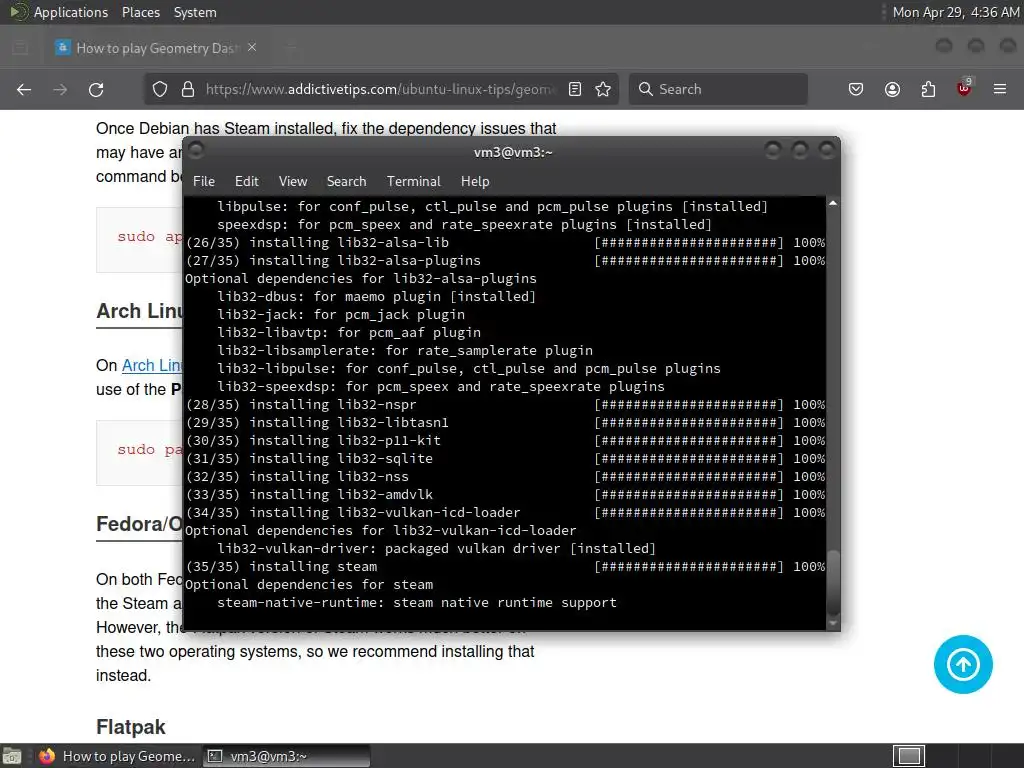Open the Arch Linux hyperlink
The height and width of the screenshot is (768, 1024).
point(152,366)
